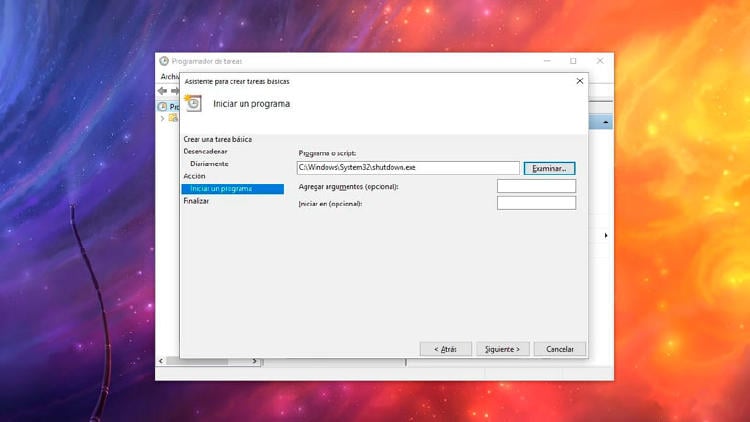Go back with the Atrás button

coord(445,349)
